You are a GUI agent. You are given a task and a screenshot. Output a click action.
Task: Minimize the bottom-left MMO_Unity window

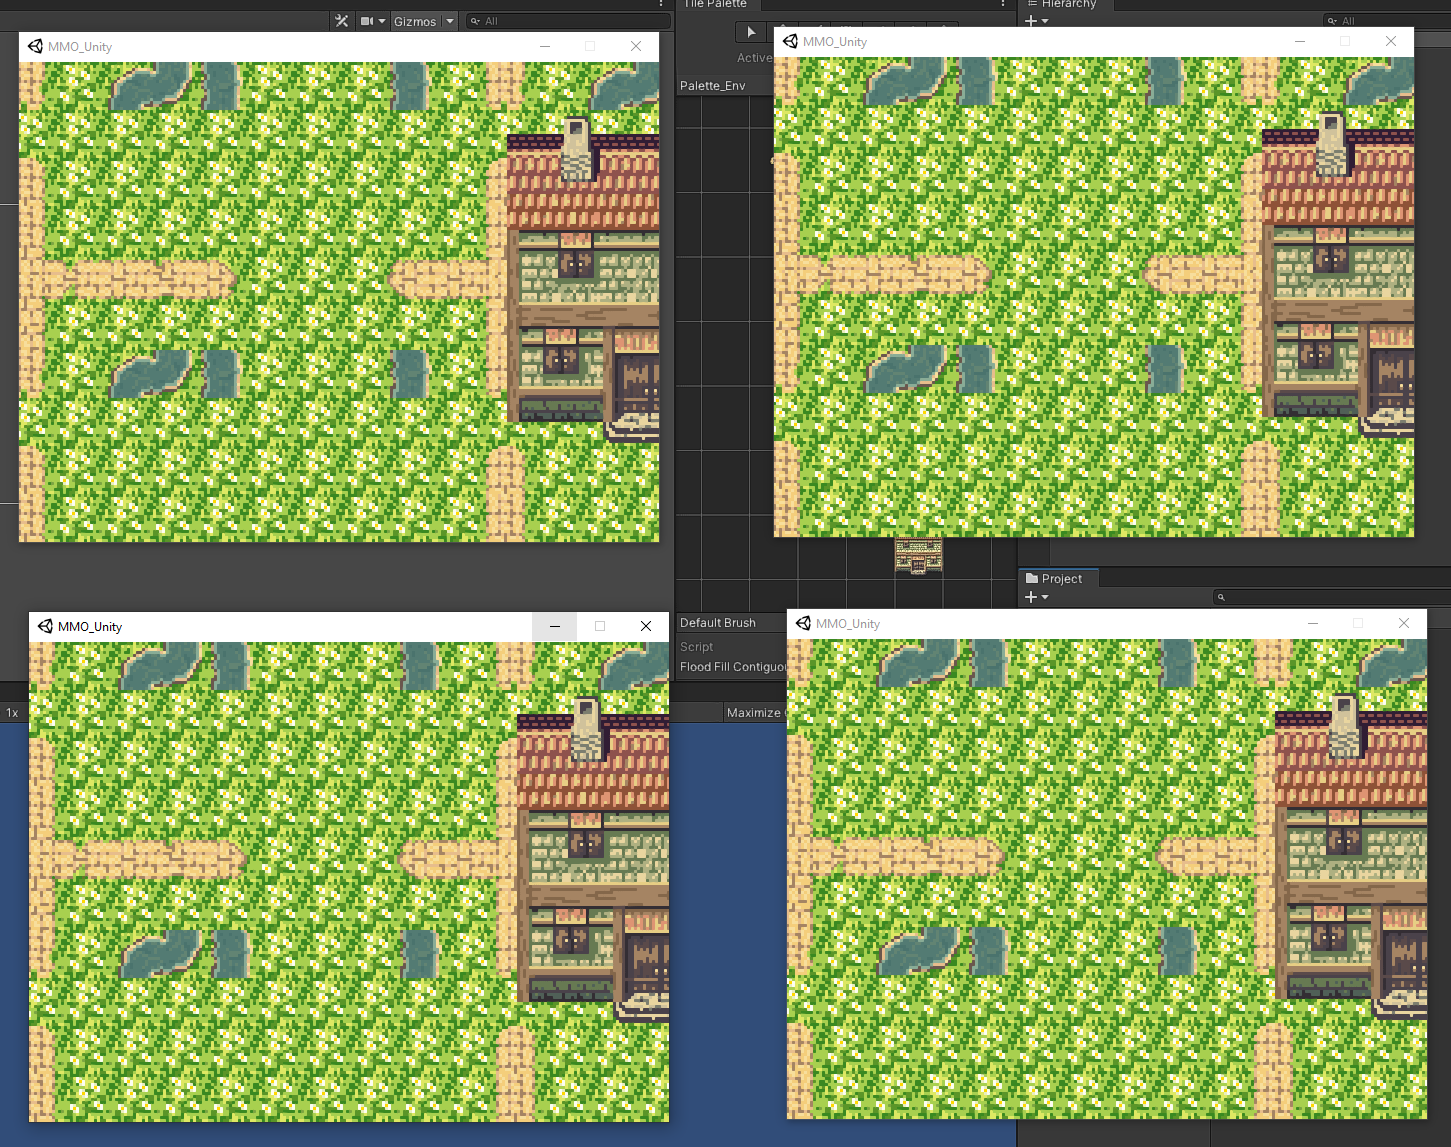[x=555, y=626]
